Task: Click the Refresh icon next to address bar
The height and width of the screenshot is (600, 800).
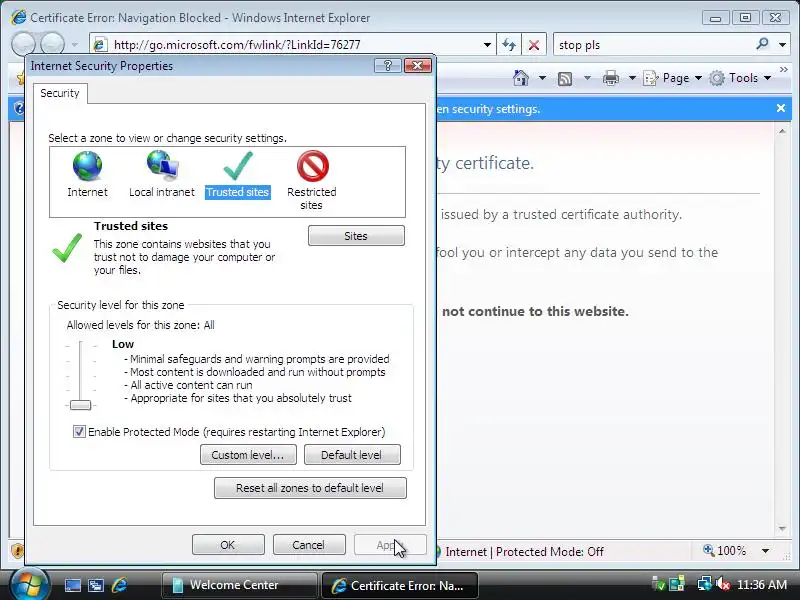Action: click(509, 45)
